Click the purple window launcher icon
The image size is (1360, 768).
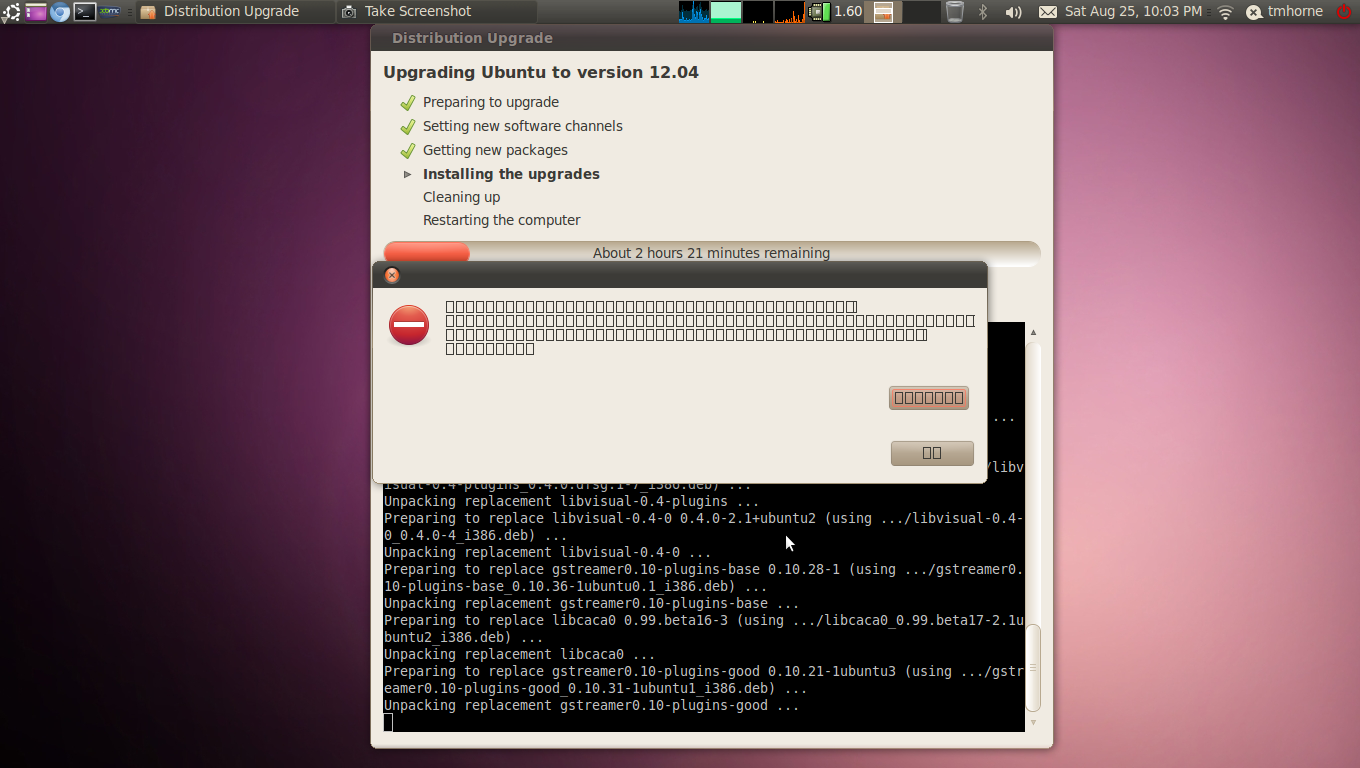pyautogui.click(x=36, y=12)
